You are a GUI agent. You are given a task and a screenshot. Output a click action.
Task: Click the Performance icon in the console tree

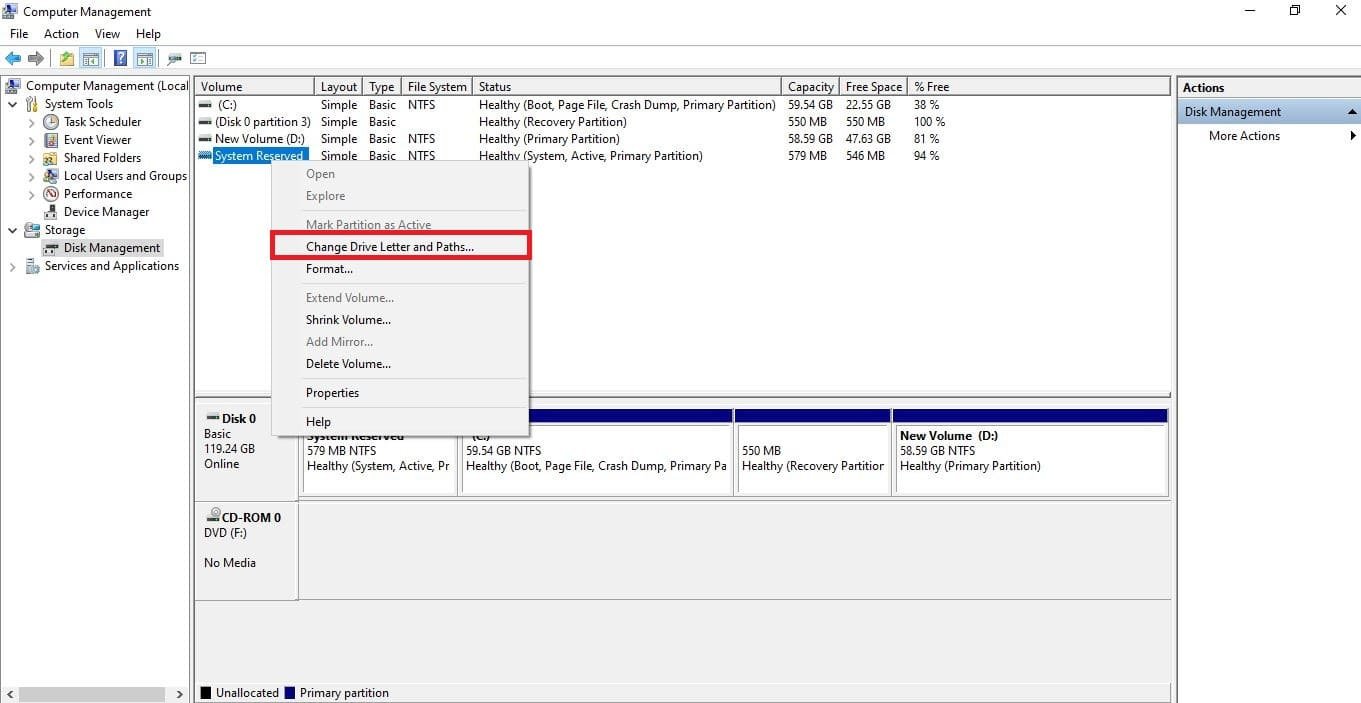[51, 194]
